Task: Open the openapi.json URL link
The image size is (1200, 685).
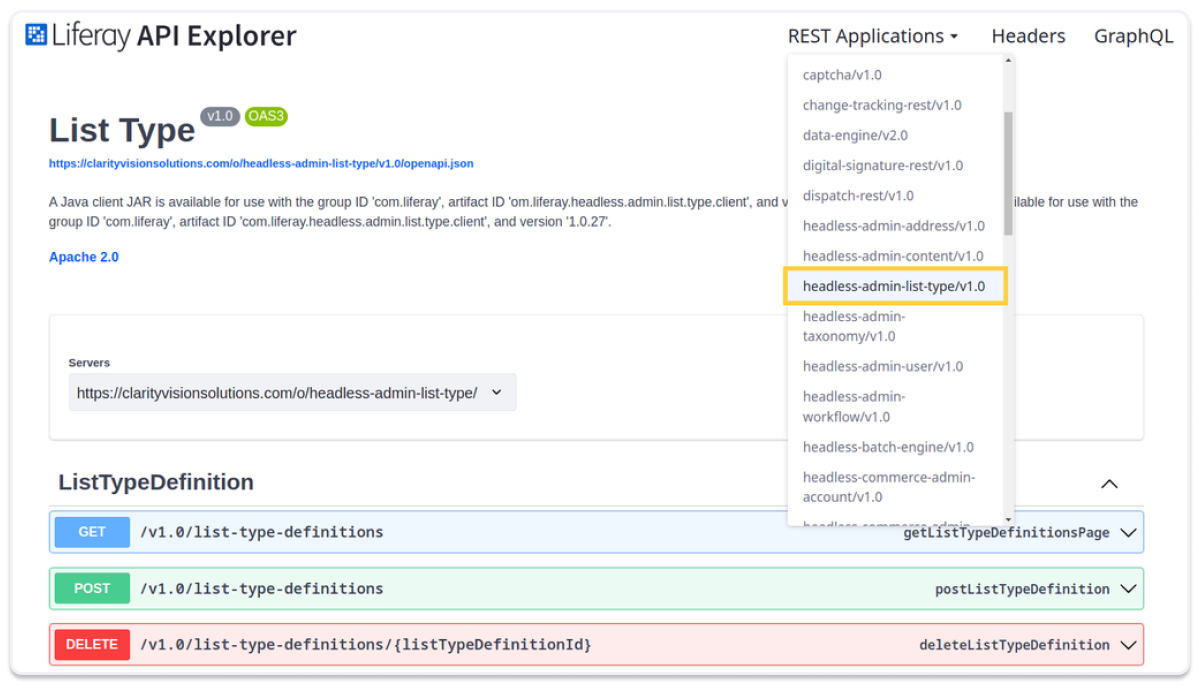Action: coord(261,163)
